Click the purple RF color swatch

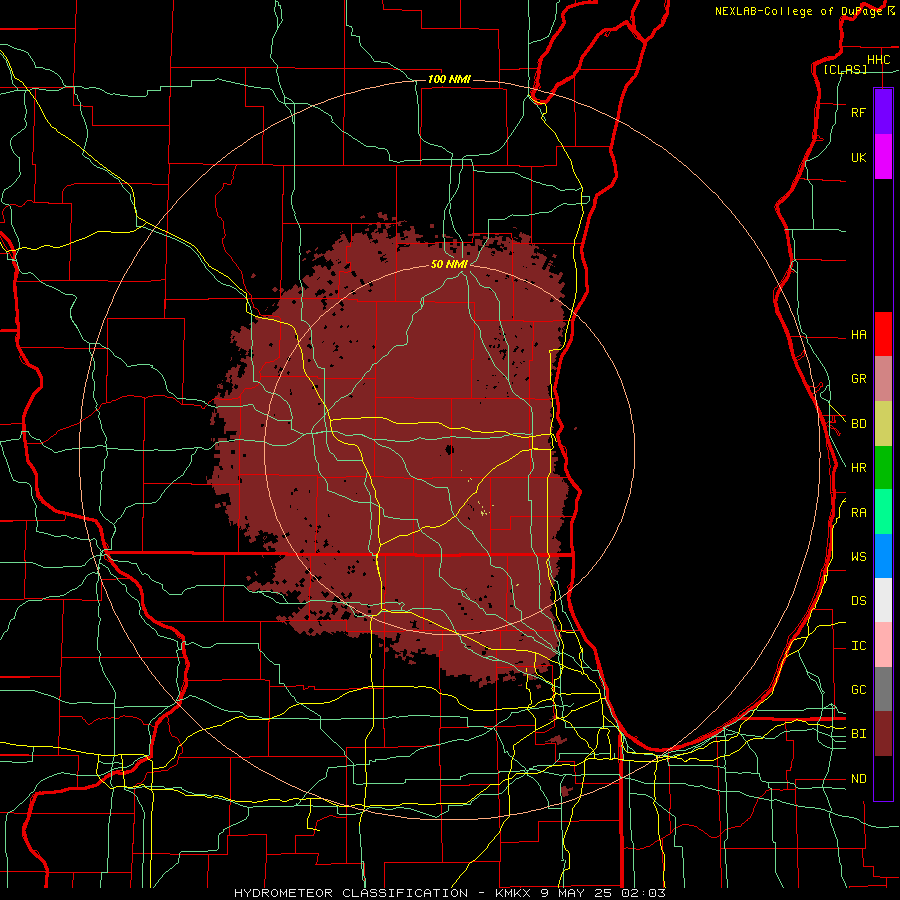pos(883,112)
